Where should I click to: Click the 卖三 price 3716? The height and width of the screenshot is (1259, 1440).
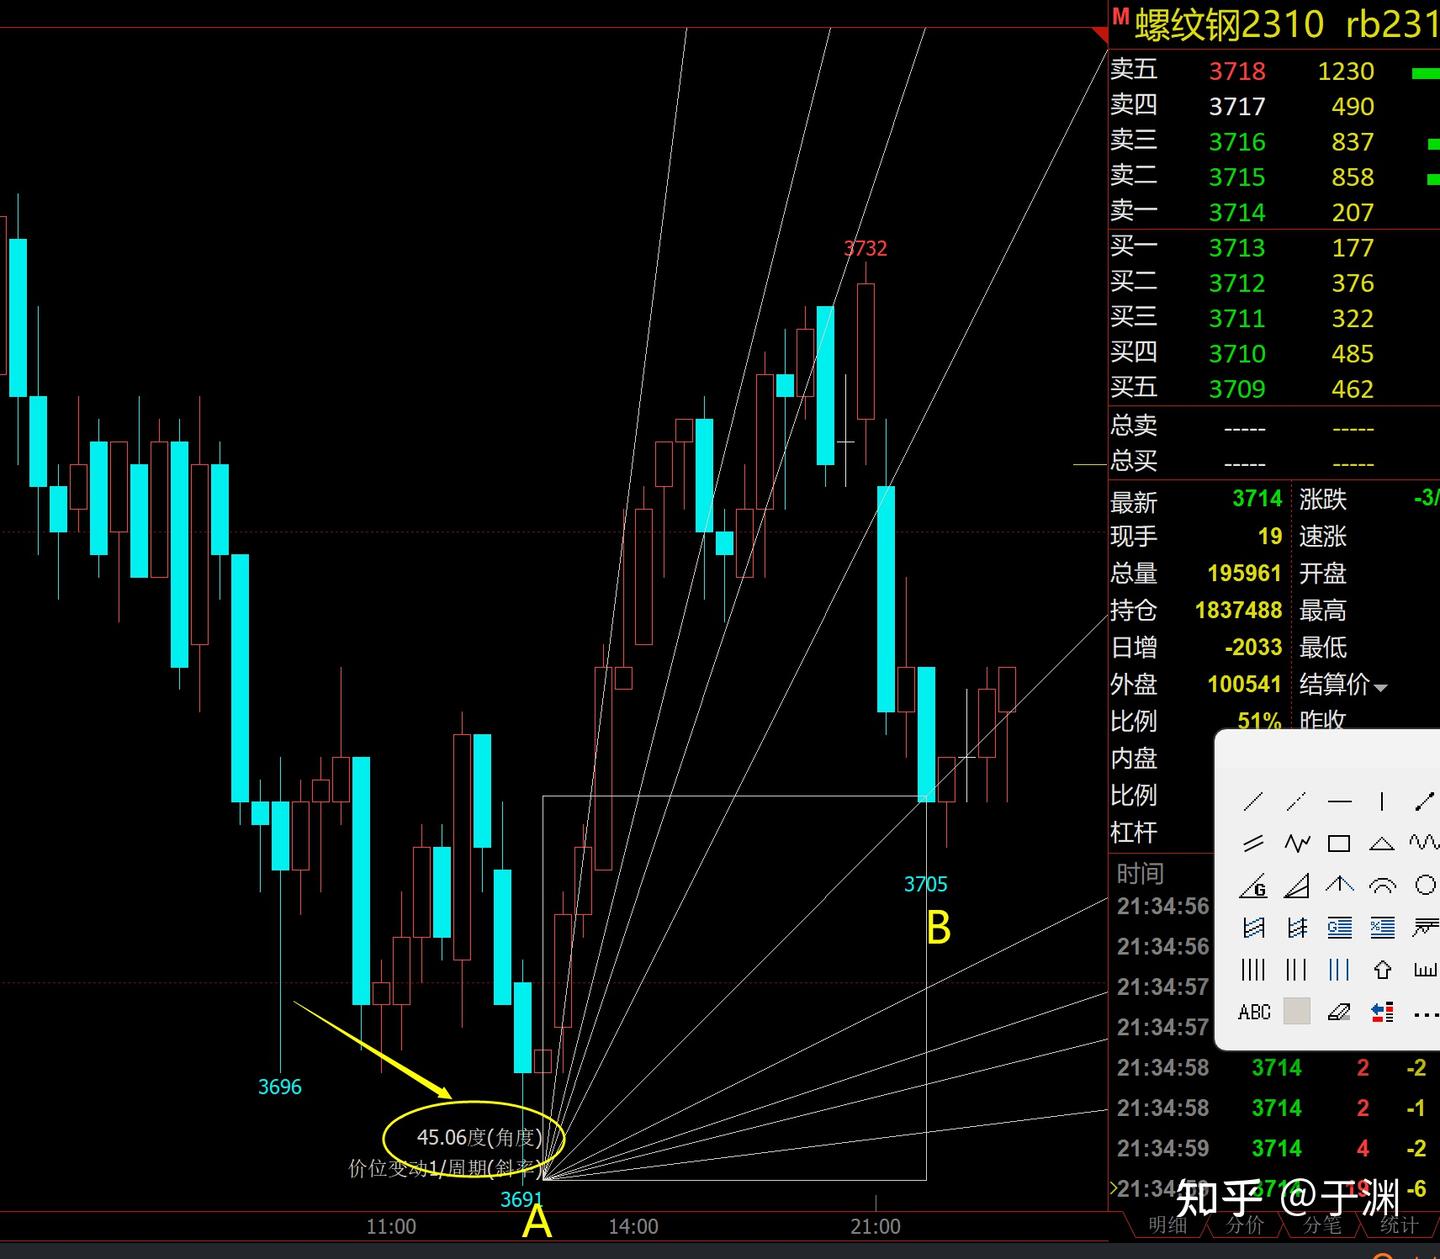[x=1237, y=142]
